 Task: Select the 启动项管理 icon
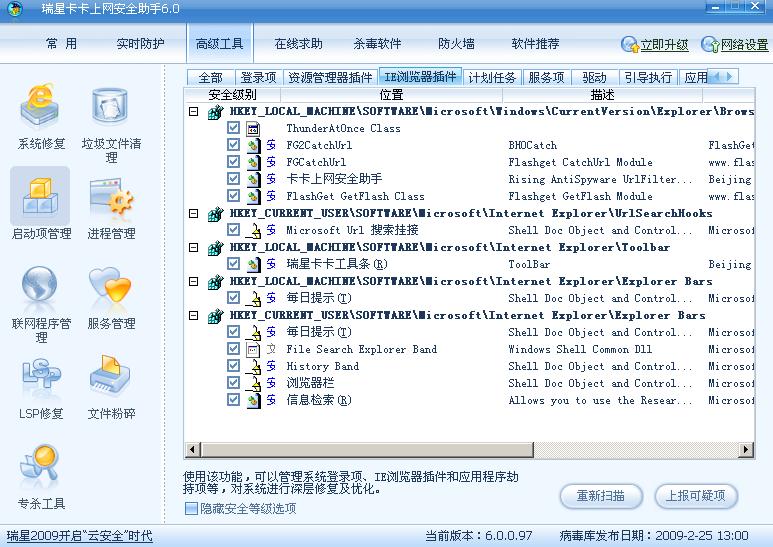click(40, 197)
